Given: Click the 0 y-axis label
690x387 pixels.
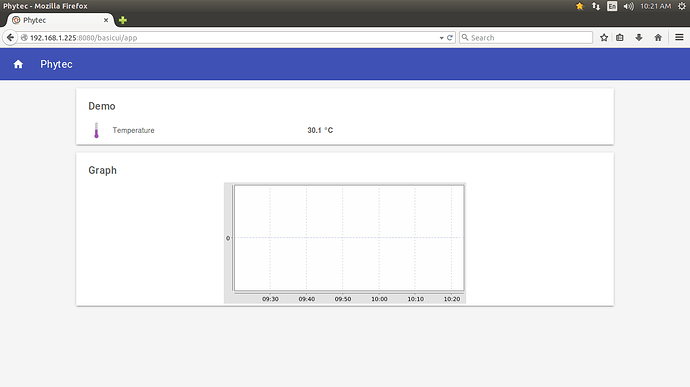Looking at the screenshot, I should click(228, 238).
